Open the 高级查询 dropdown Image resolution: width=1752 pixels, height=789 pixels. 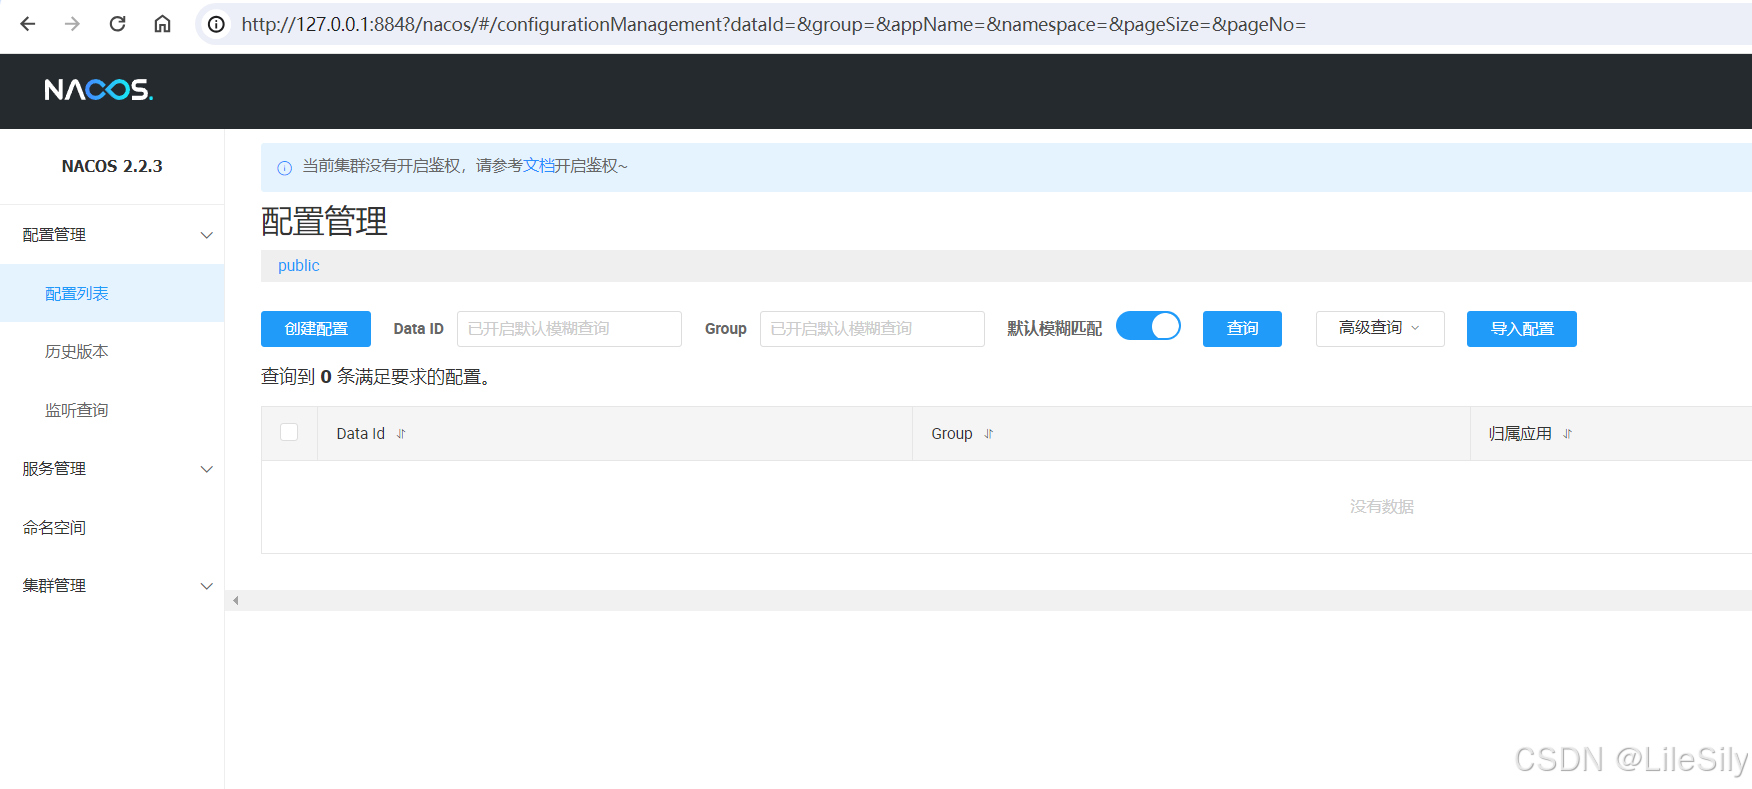tap(1380, 328)
